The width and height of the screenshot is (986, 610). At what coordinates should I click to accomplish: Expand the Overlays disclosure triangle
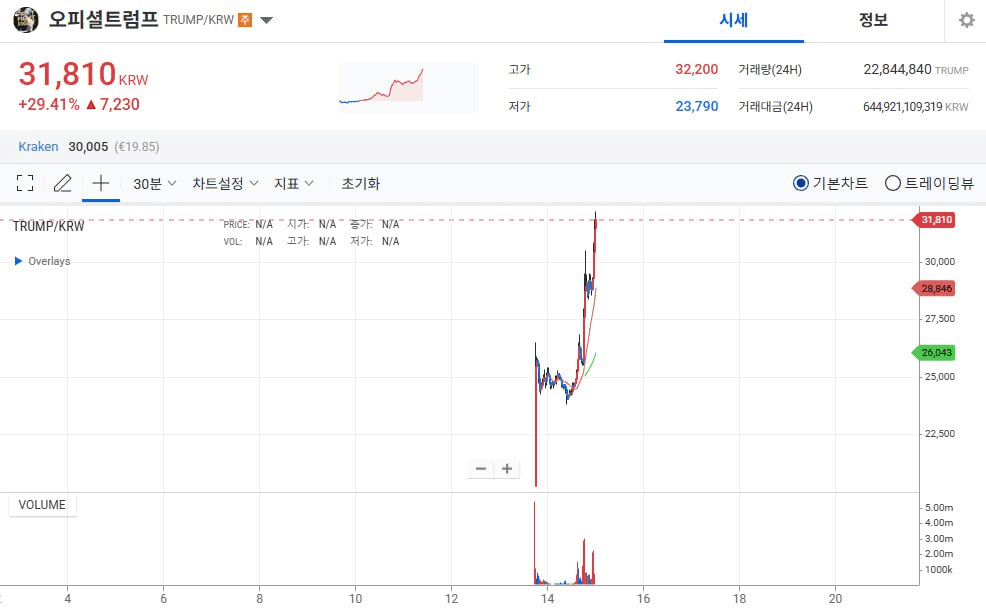(x=18, y=260)
